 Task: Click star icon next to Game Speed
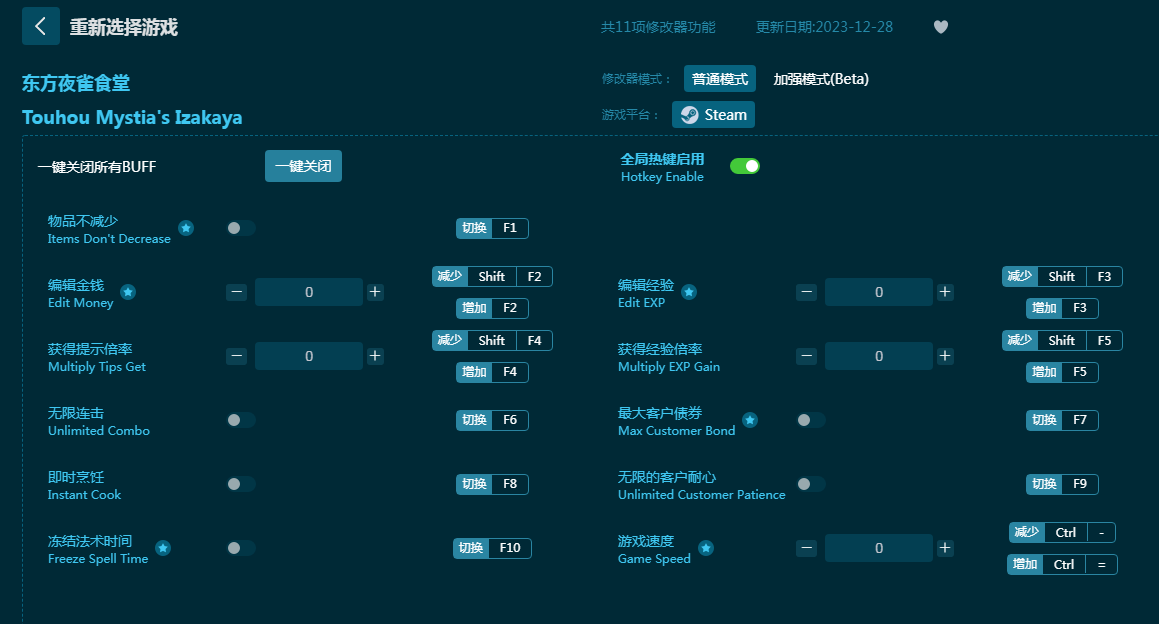(706, 548)
